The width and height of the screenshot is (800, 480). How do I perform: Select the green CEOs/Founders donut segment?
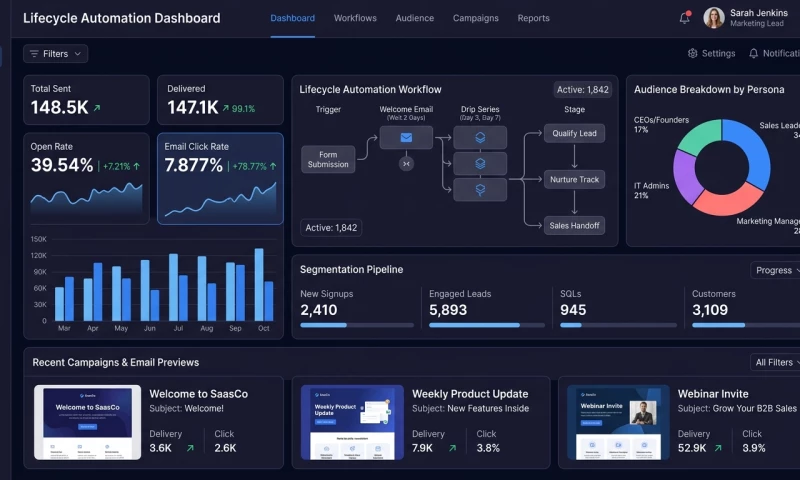[x=701, y=136]
